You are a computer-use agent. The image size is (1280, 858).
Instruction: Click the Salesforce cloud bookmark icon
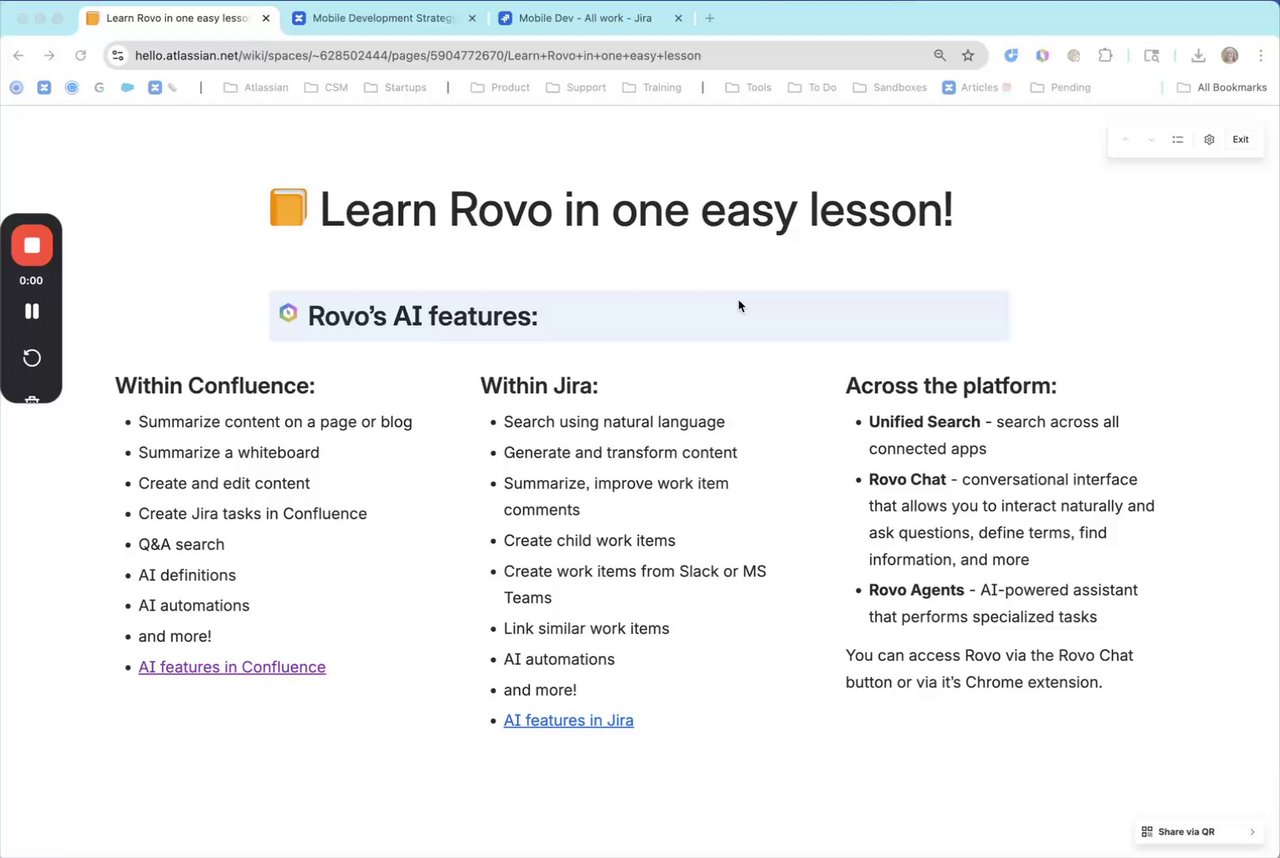tap(127, 88)
